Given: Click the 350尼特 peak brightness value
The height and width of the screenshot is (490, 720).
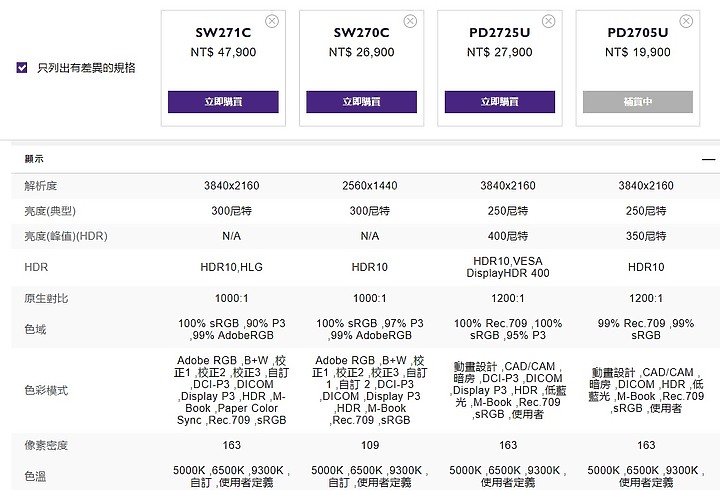Looking at the screenshot, I should [646, 236].
